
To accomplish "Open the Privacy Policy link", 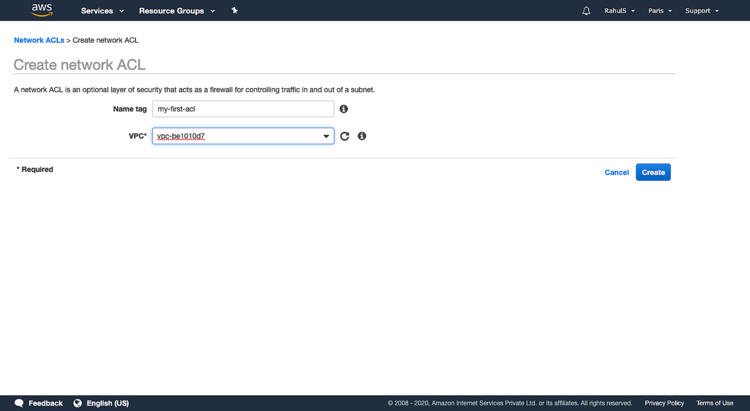I will tap(664, 403).
